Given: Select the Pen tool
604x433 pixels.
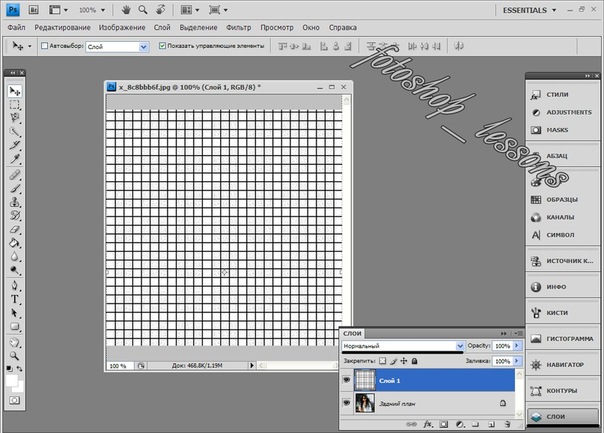Looking at the screenshot, I should [x=15, y=285].
